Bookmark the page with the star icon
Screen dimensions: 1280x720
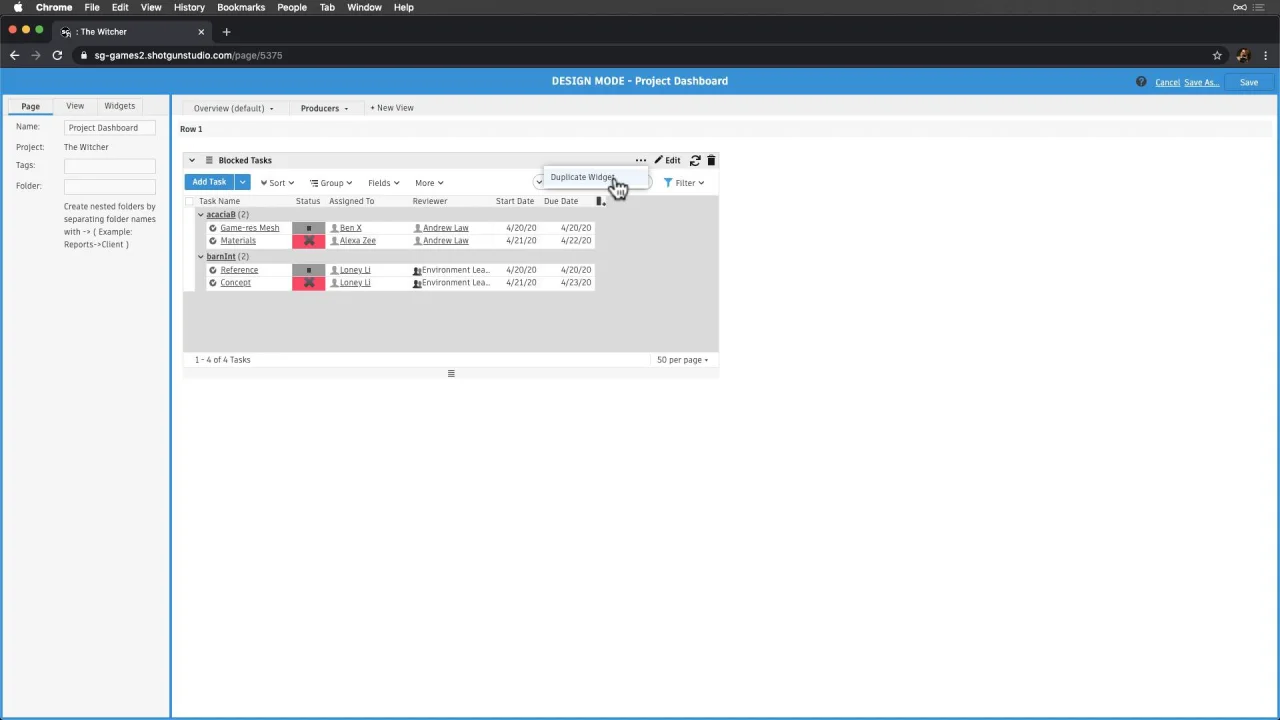[x=1217, y=55]
